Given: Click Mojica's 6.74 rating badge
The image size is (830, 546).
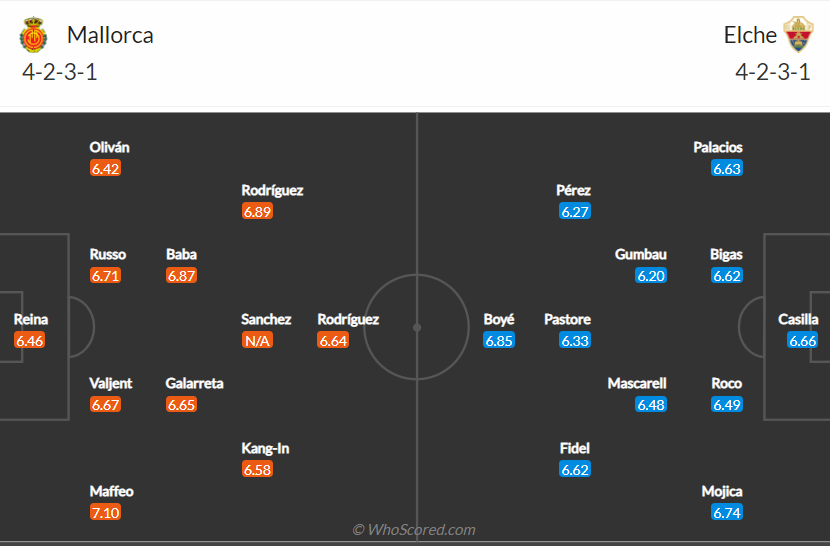Looking at the screenshot, I should tap(727, 512).
